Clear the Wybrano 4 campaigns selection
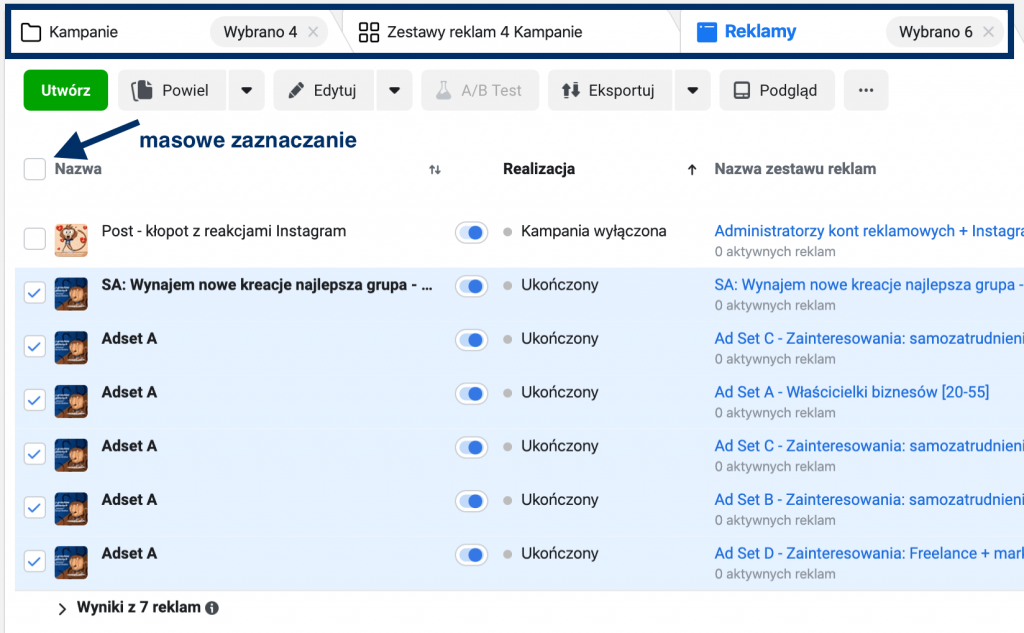This screenshot has height=633, width=1024. [x=313, y=32]
